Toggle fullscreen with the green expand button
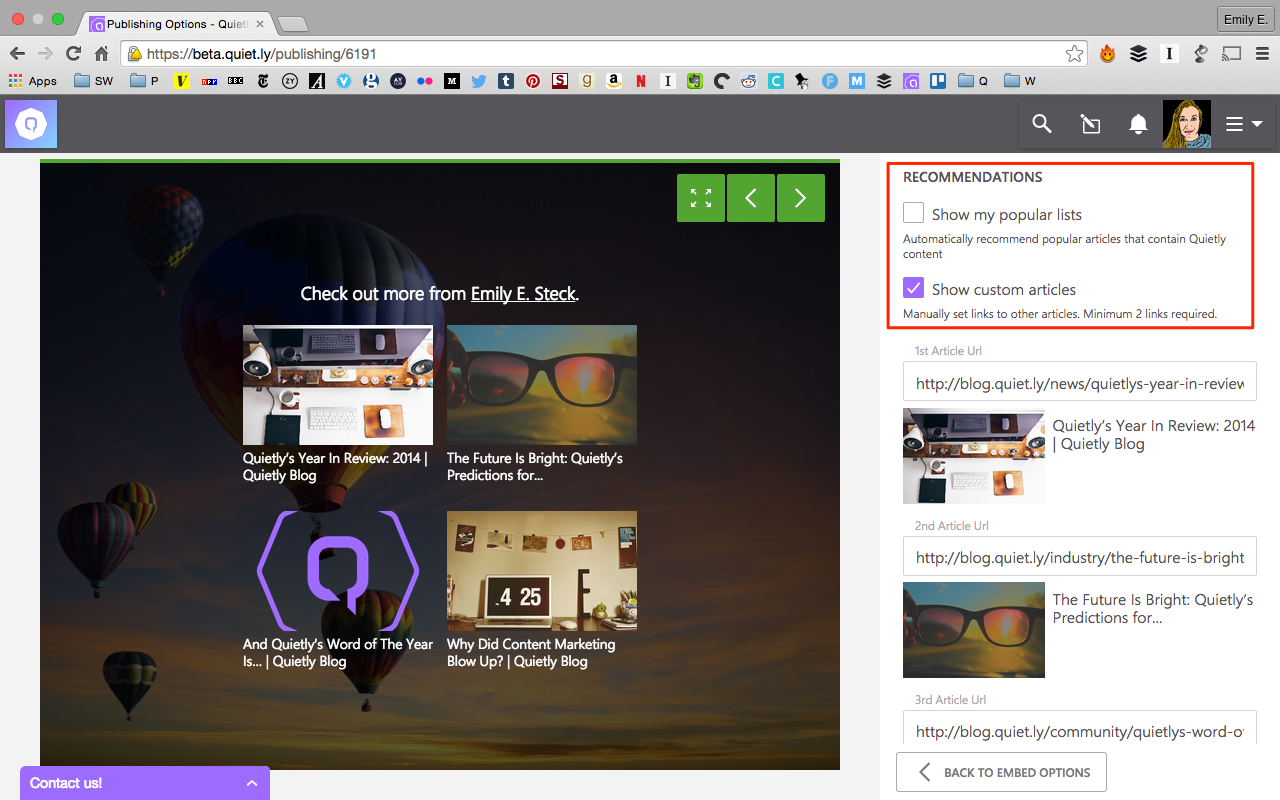The width and height of the screenshot is (1280, 800). tap(701, 198)
